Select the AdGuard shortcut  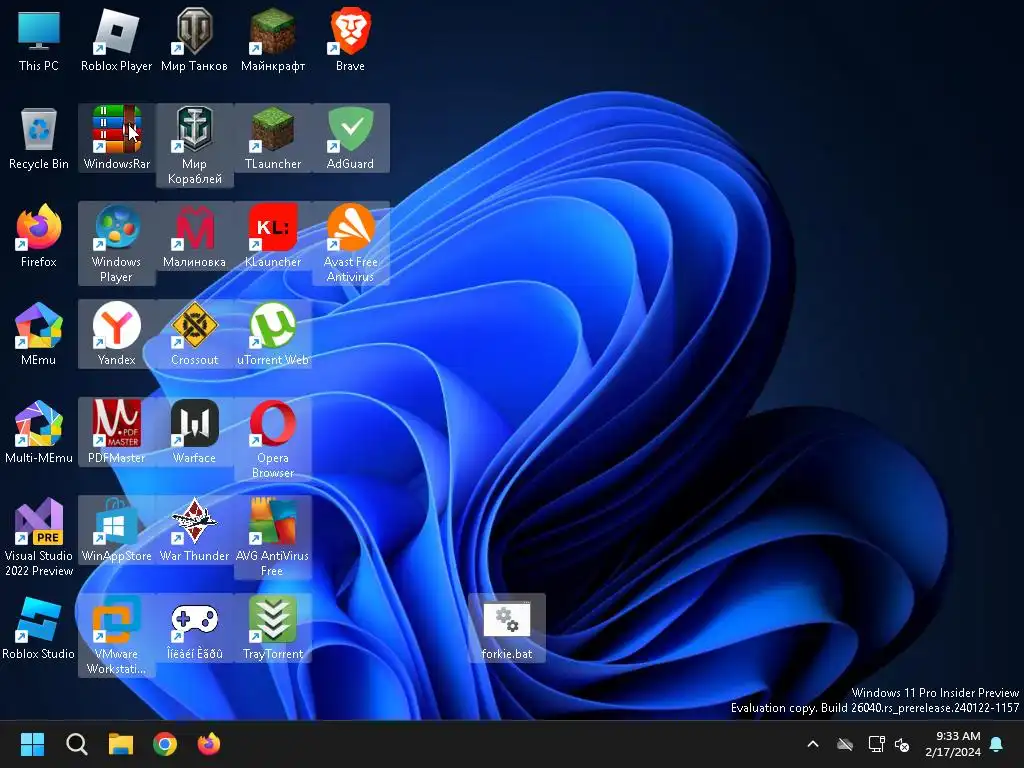coord(350,138)
